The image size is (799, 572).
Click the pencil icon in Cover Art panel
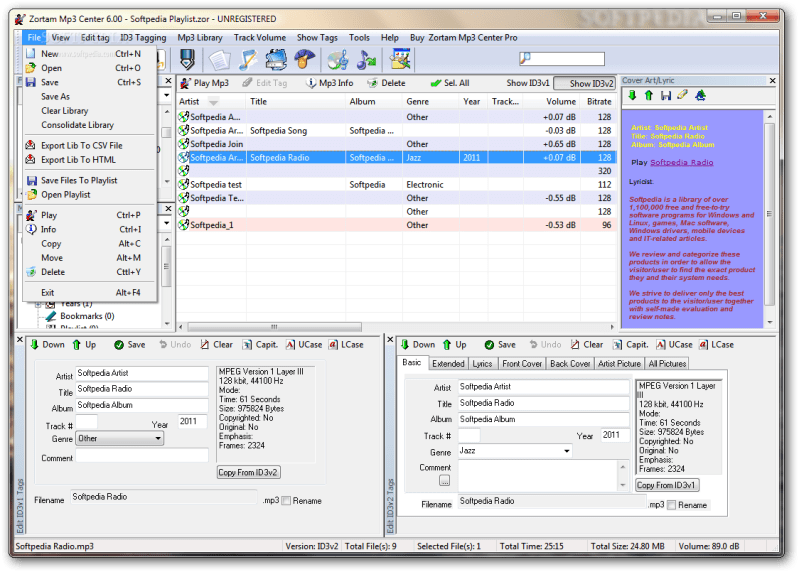tap(682, 95)
